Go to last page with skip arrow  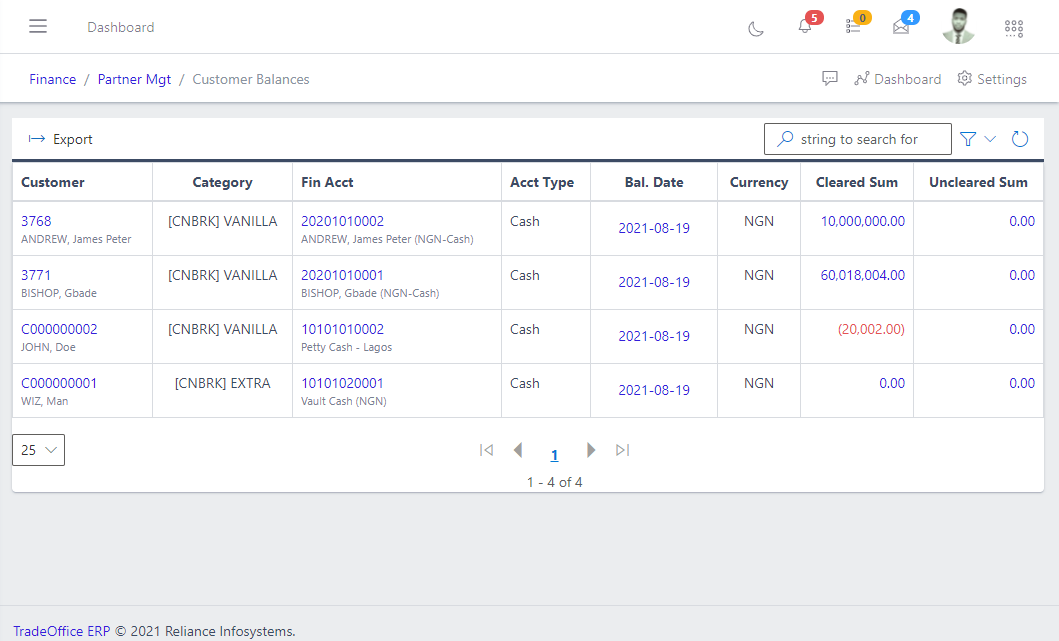tap(622, 450)
